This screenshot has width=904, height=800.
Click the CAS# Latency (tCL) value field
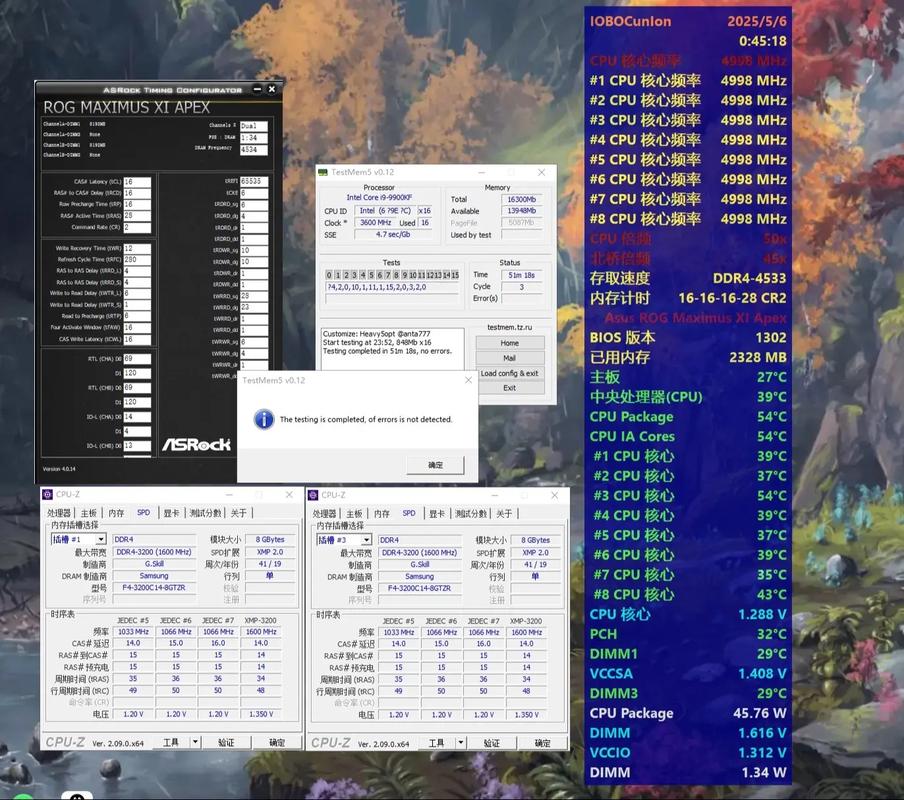137,182
